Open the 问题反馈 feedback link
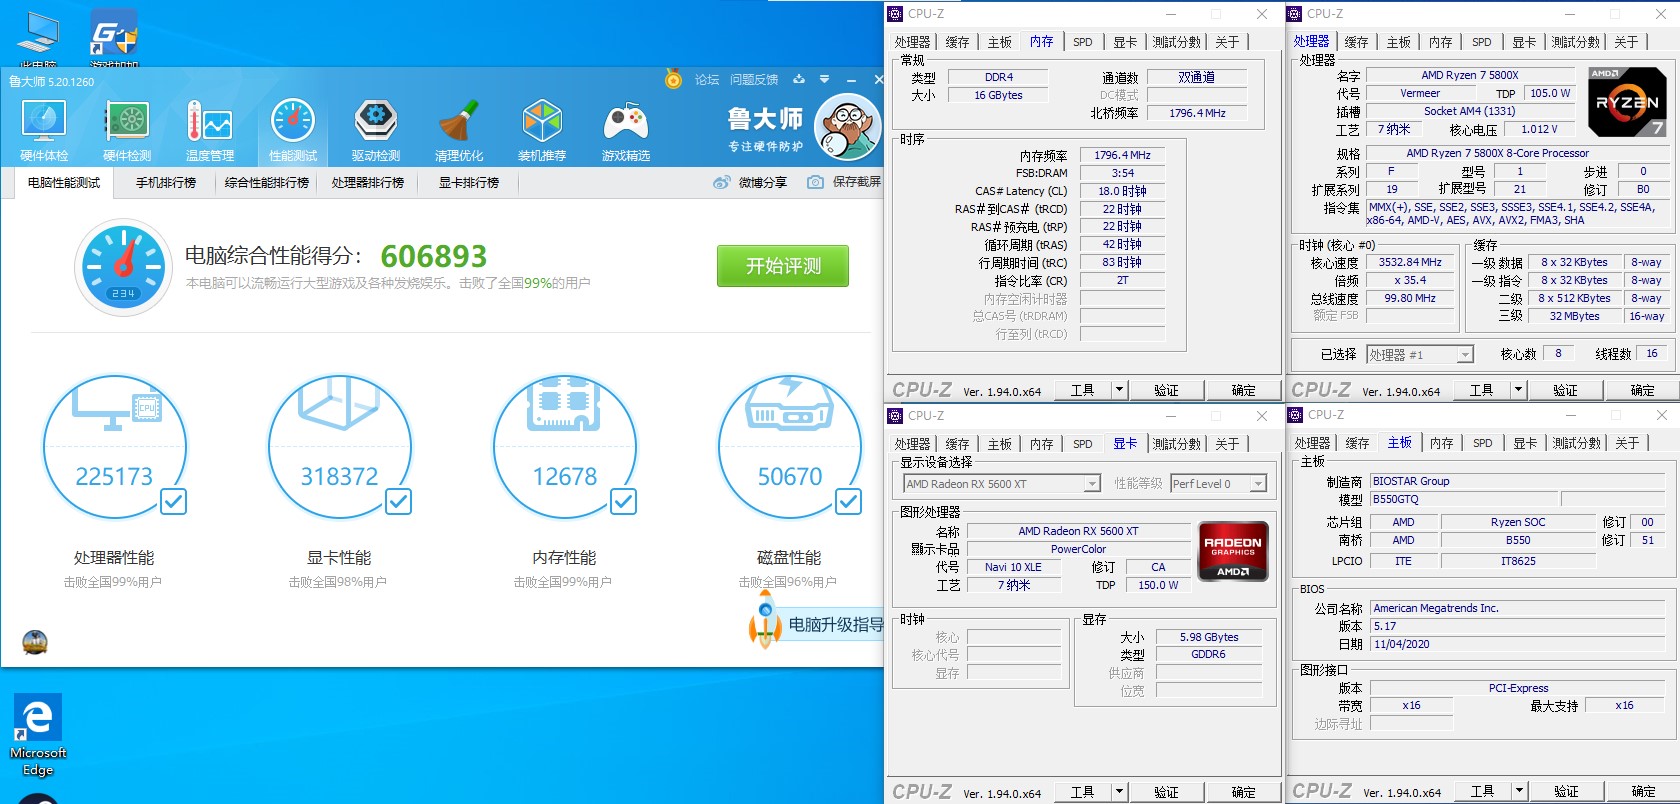This screenshot has height=804, width=1680. pos(754,80)
